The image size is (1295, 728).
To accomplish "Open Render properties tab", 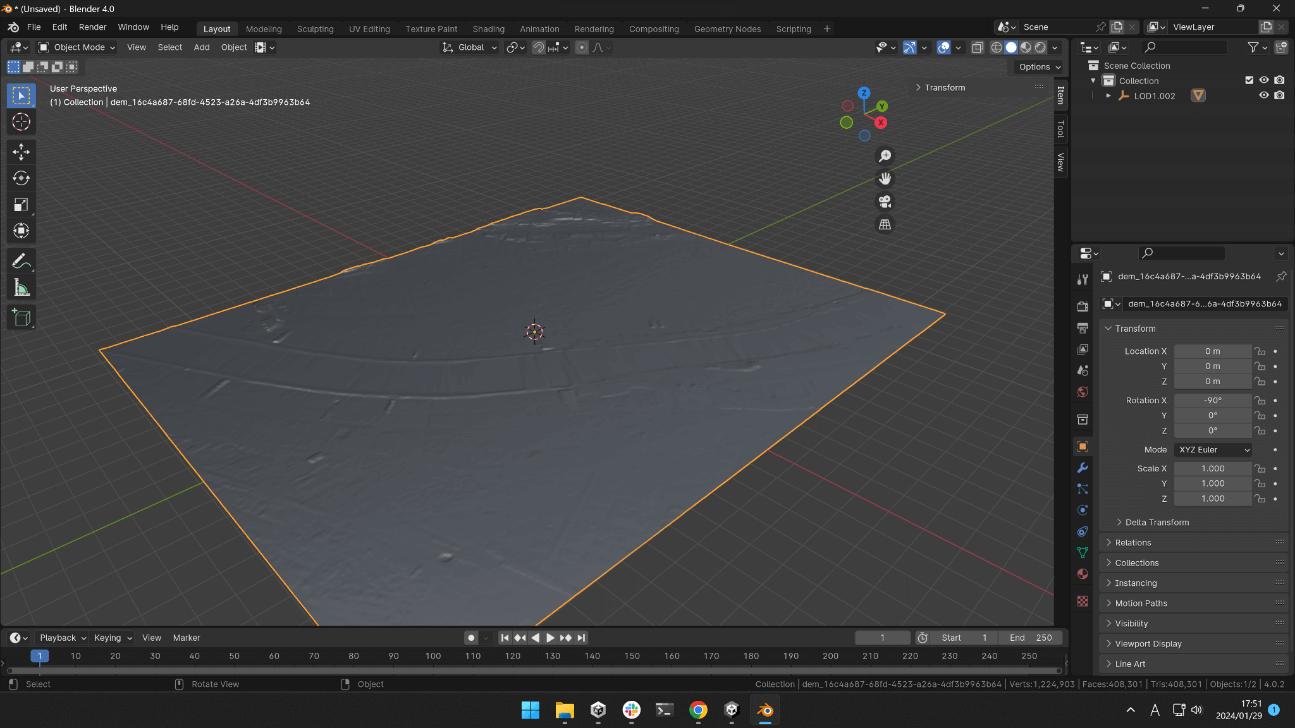I will tap(1082, 306).
